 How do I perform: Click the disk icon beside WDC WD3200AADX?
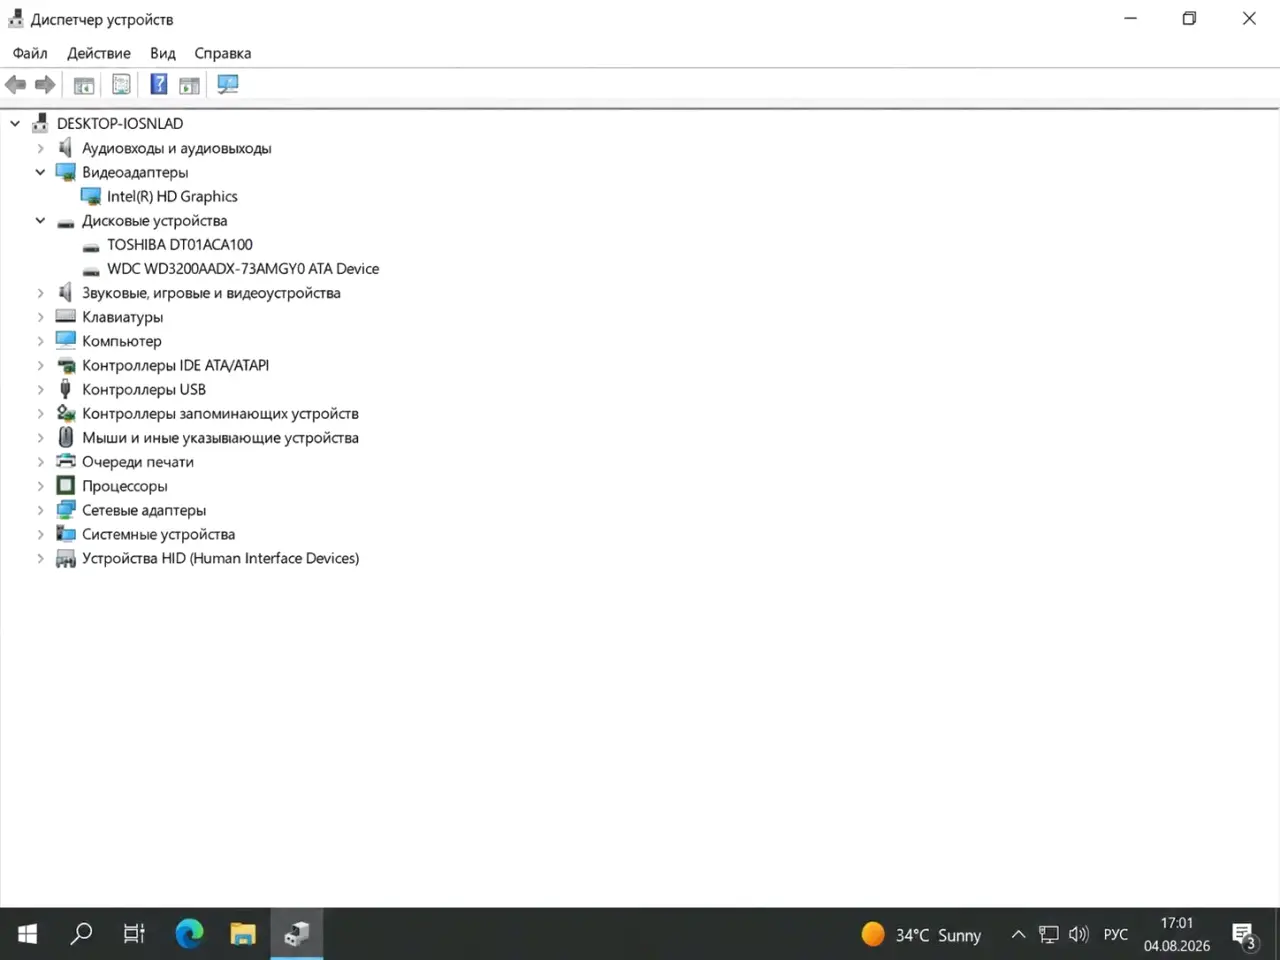pos(90,270)
